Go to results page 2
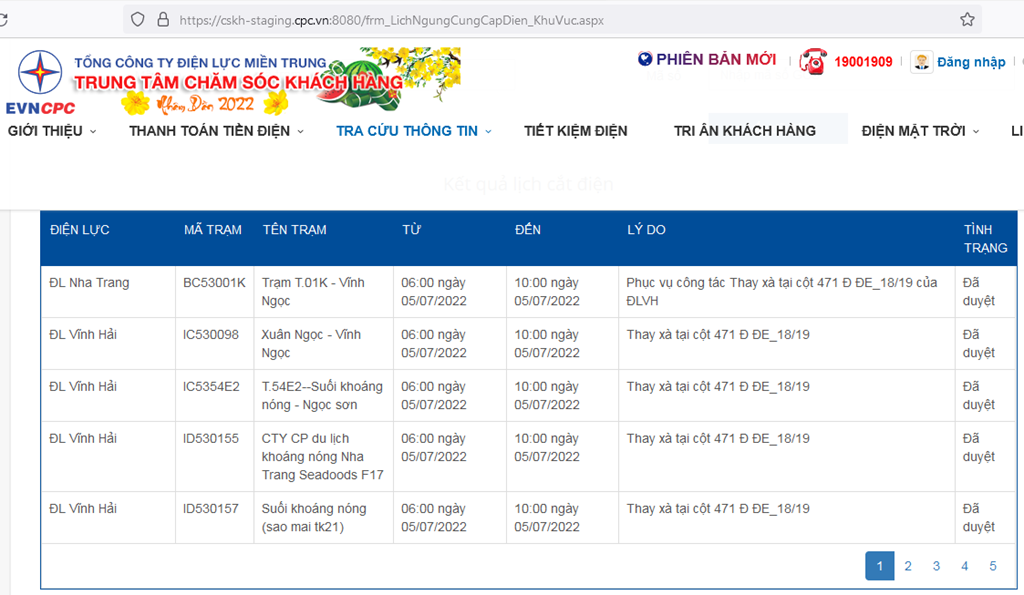The image size is (1024, 595). (x=908, y=566)
